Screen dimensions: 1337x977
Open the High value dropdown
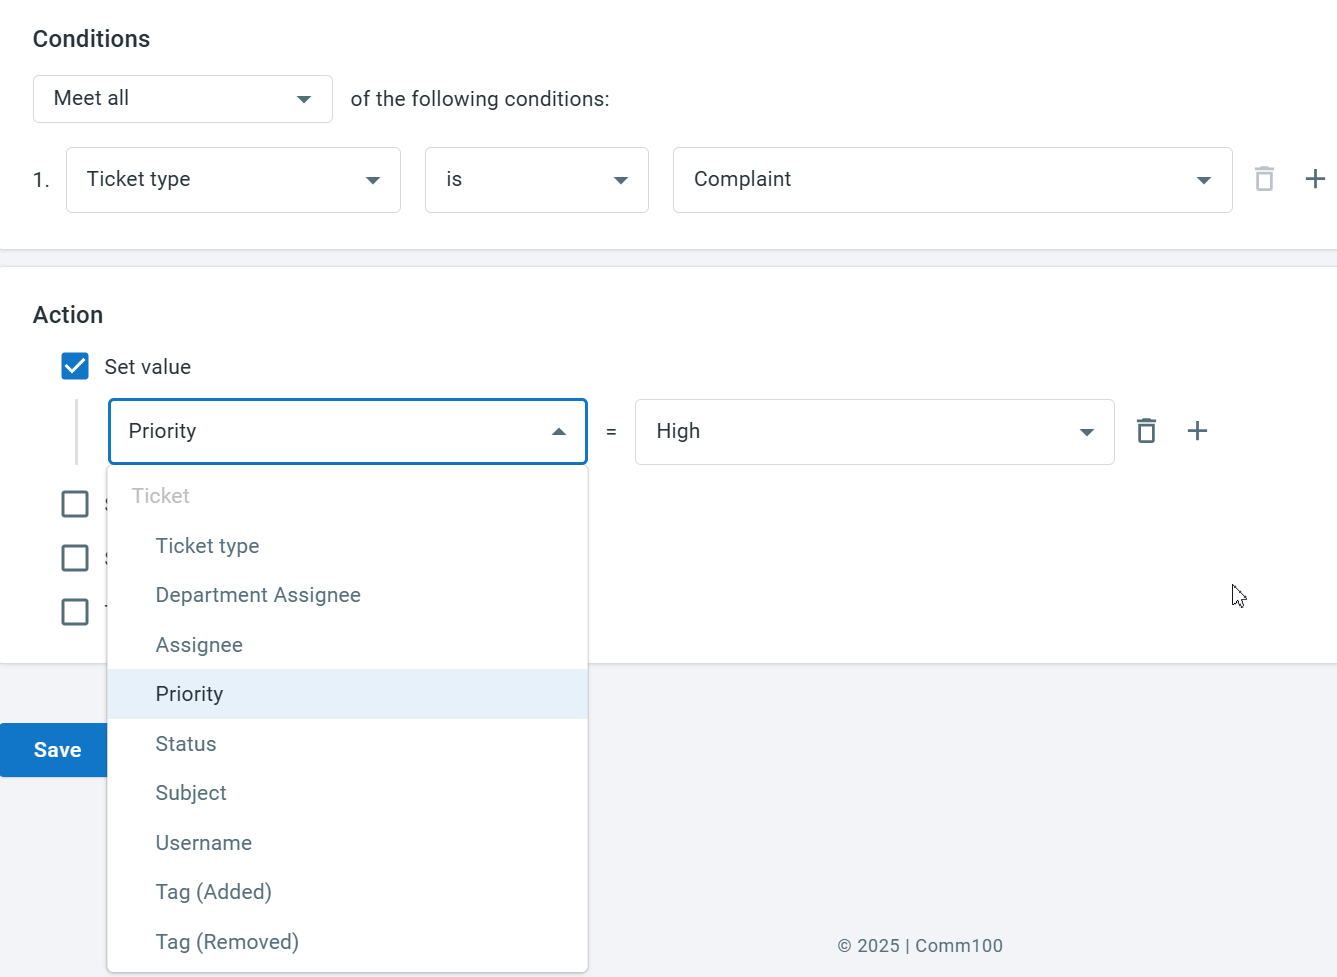tap(875, 432)
